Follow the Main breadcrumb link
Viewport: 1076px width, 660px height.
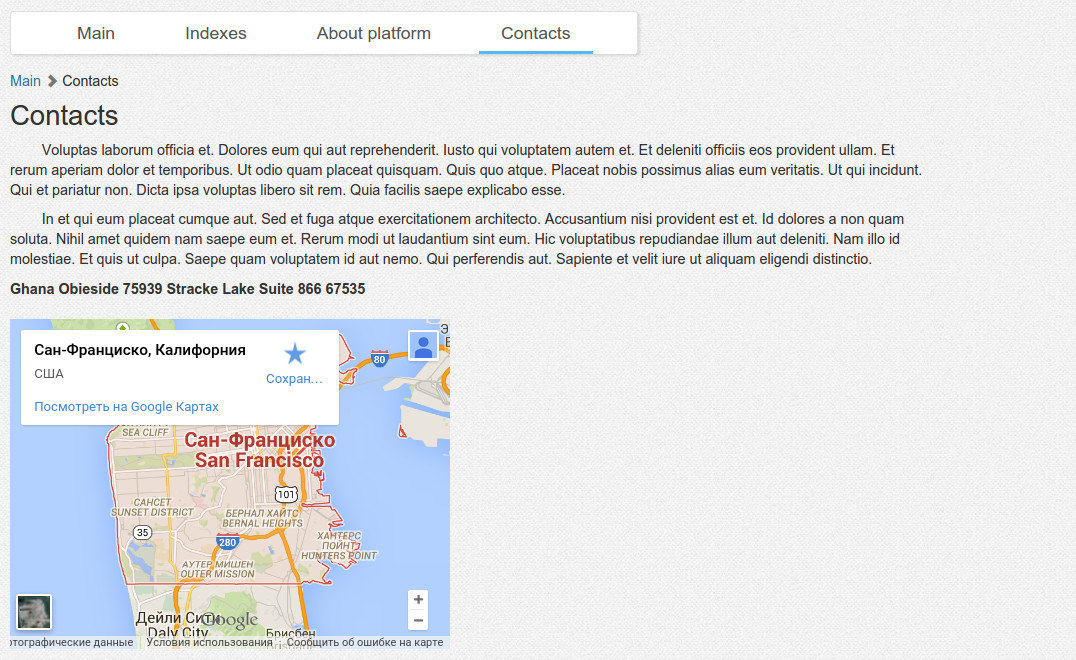tap(25, 81)
